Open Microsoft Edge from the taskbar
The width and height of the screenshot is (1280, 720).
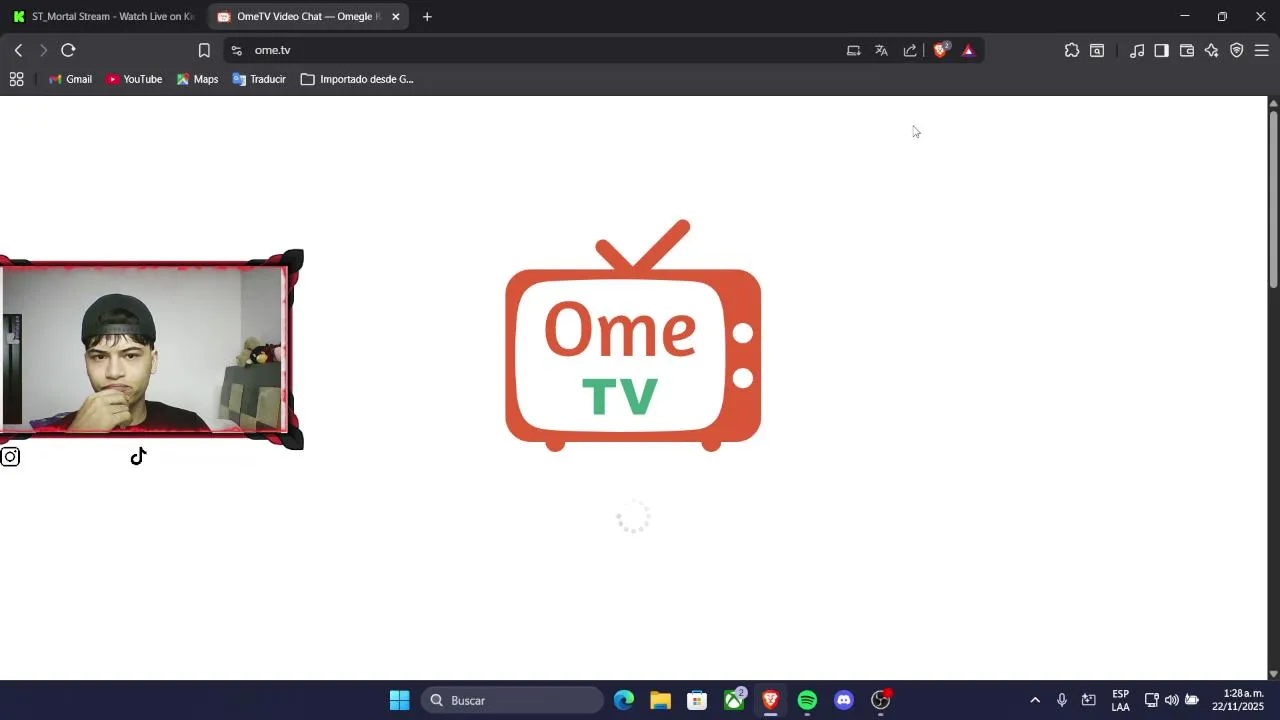point(624,700)
